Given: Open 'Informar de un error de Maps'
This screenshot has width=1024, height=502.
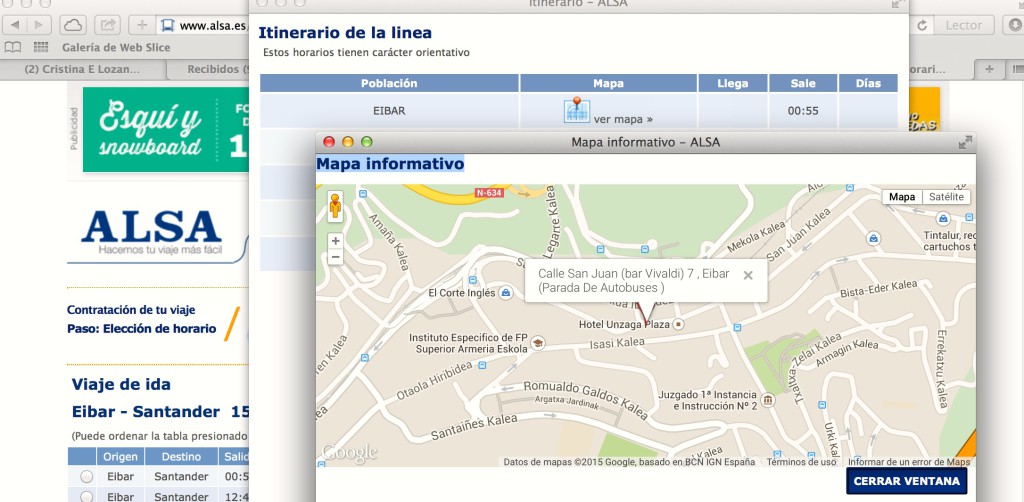Looking at the screenshot, I should pyautogui.click(x=908, y=462).
